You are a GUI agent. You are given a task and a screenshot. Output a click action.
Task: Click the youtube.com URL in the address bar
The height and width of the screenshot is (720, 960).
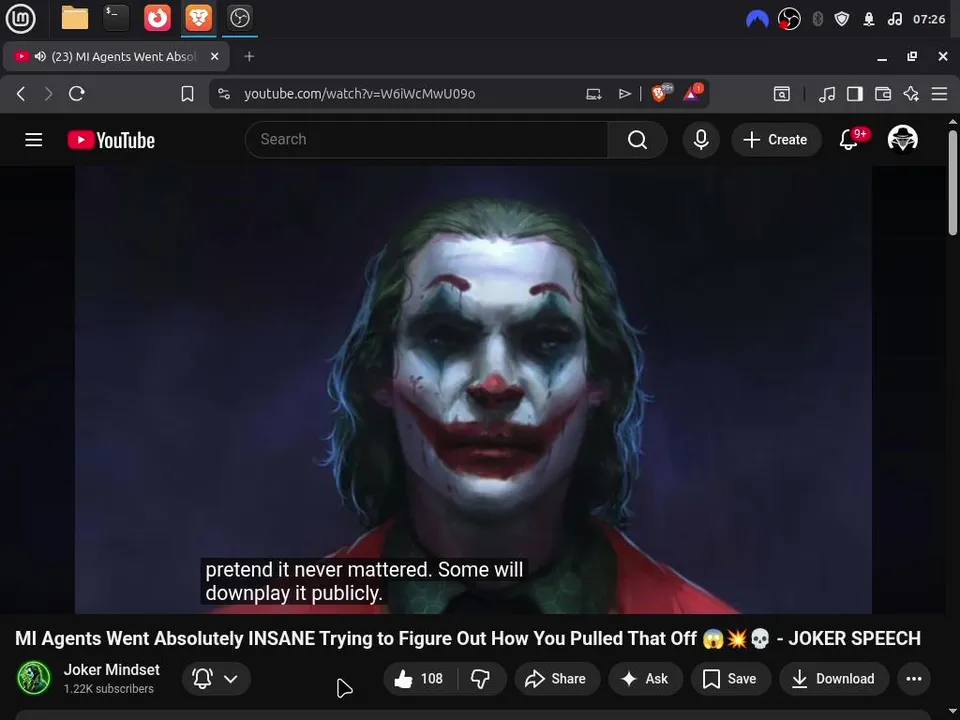point(359,94)
